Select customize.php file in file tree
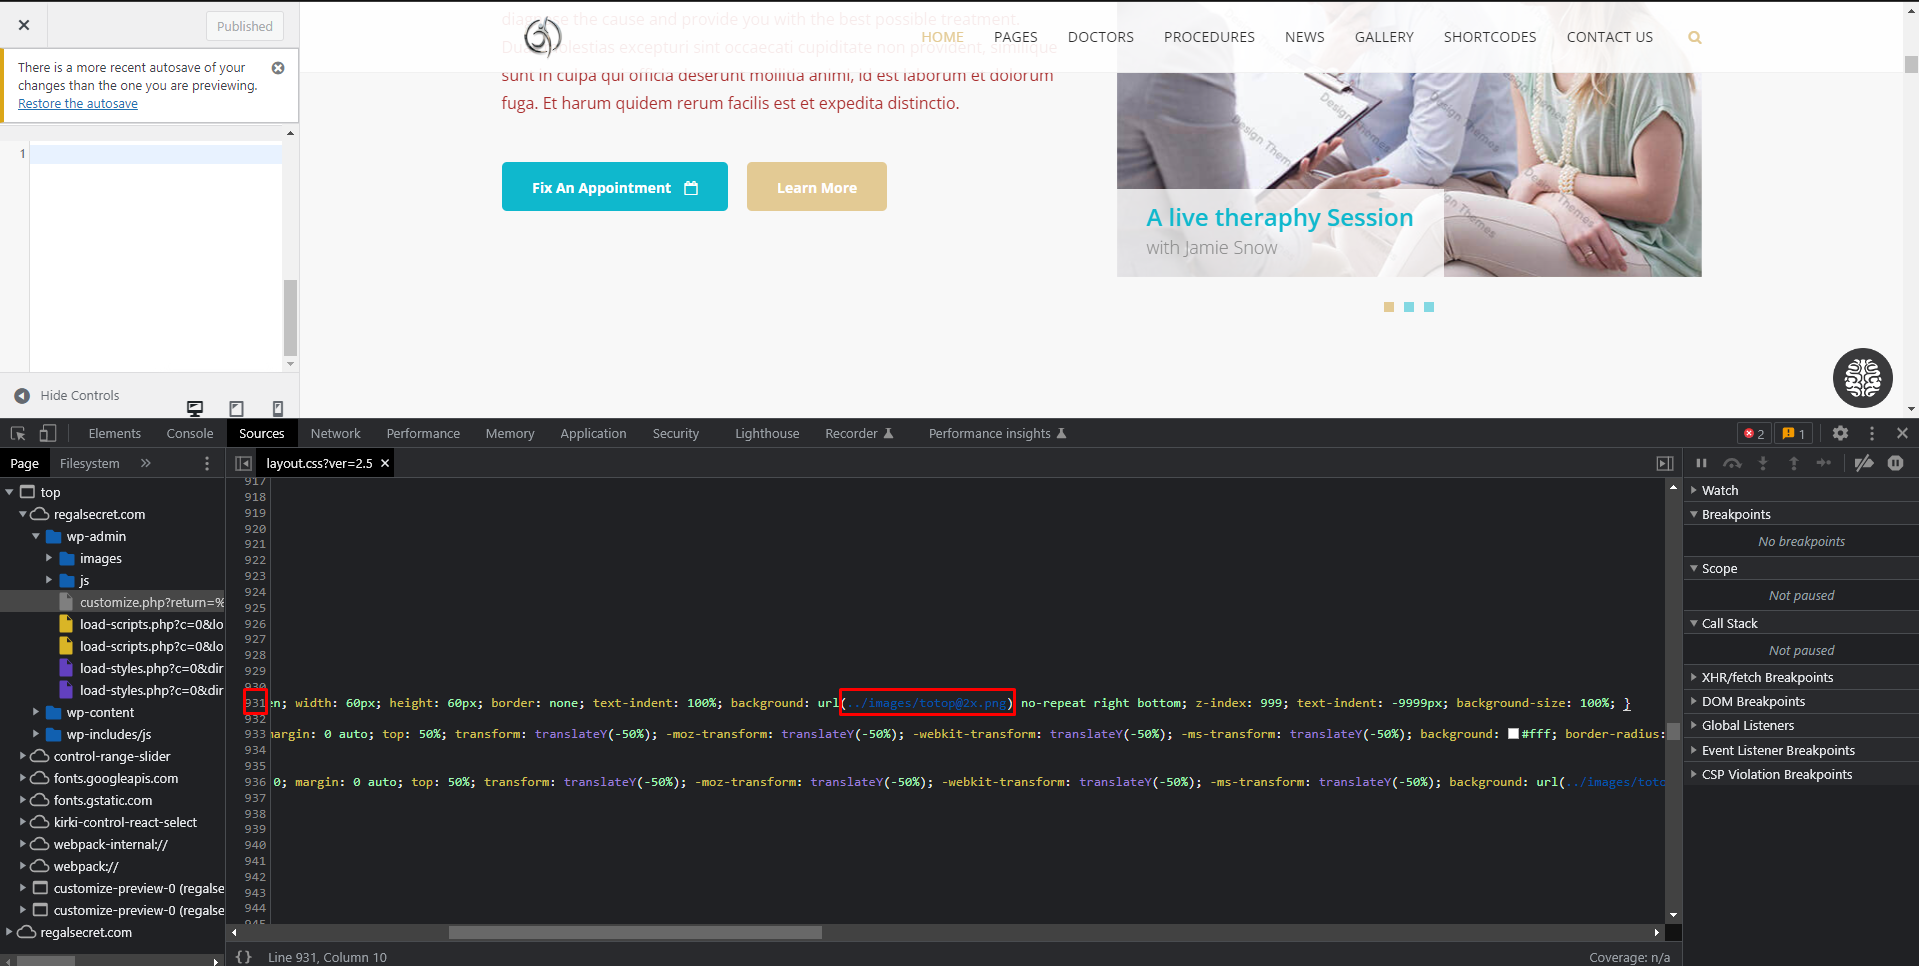This screenshot has width=1919, height=966. click(151, 602)
